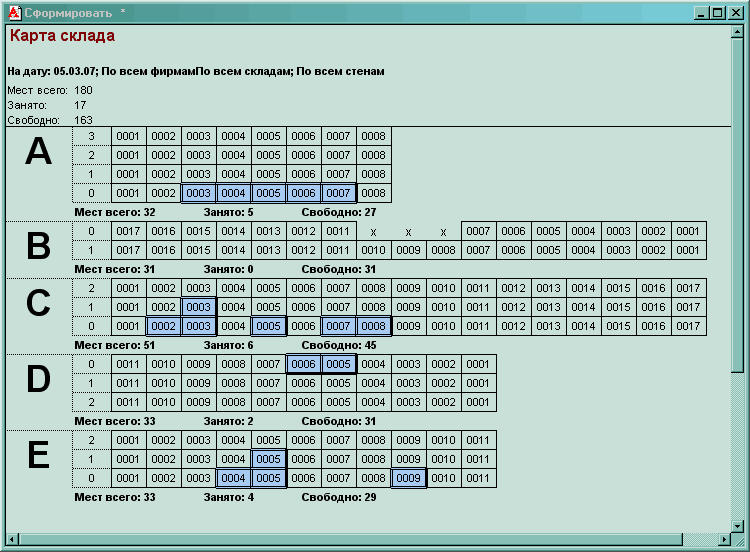Select occupied cell 0006 in wall A row 0
The width and height of the screenshot is (750, 552).
(x=303, y=193)
